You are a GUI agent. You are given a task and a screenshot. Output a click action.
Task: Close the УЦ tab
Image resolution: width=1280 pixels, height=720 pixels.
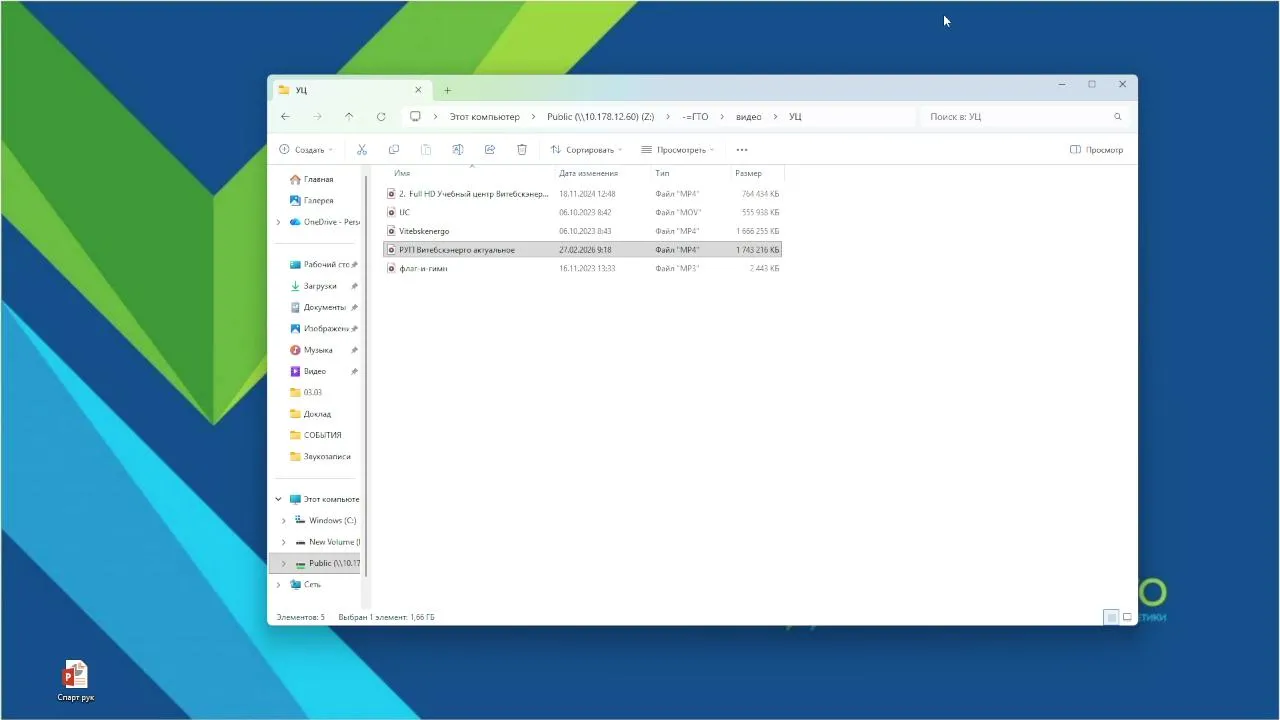tap(418, 90)
